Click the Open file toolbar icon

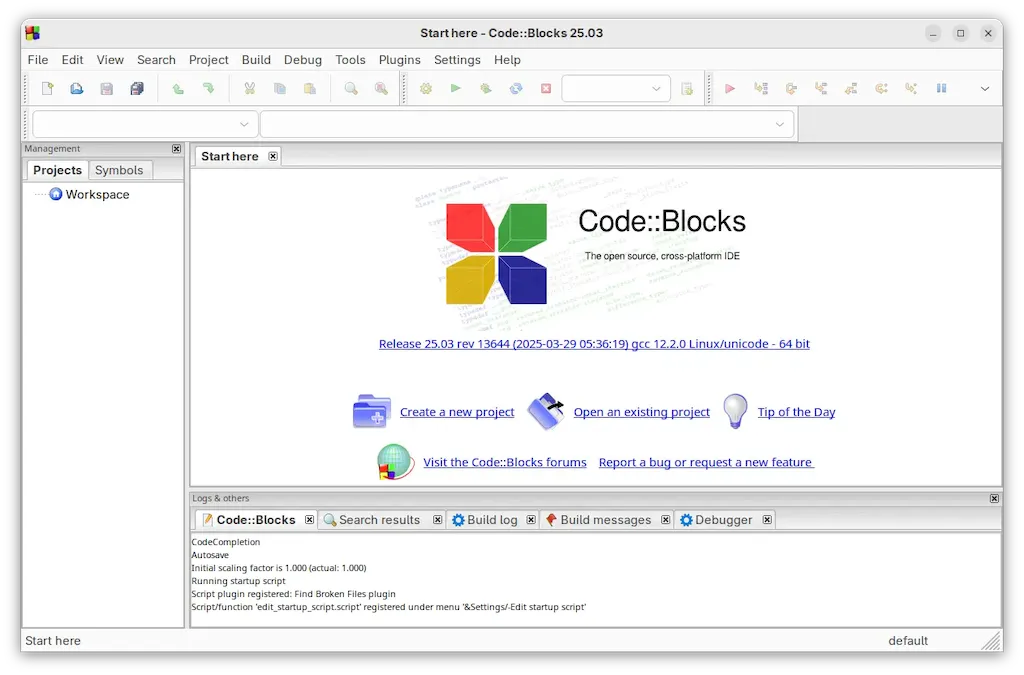coord(76,88)
